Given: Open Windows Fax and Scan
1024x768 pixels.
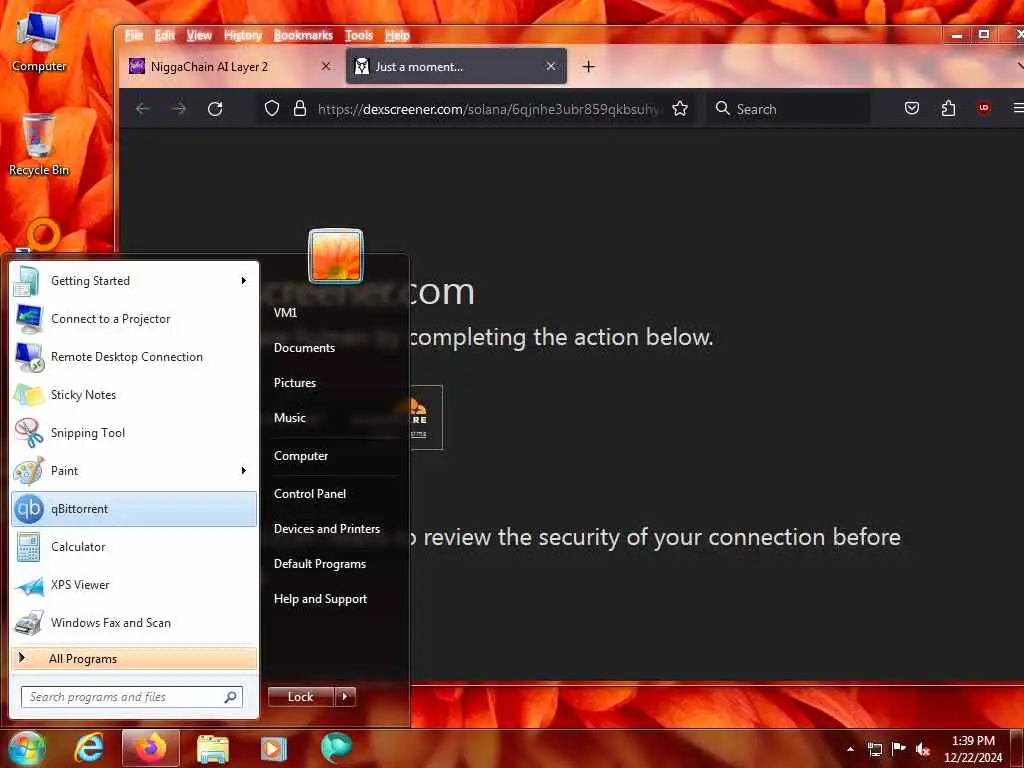Looking at the screenshot, I should pyautogui.click(x=134, y=622).
